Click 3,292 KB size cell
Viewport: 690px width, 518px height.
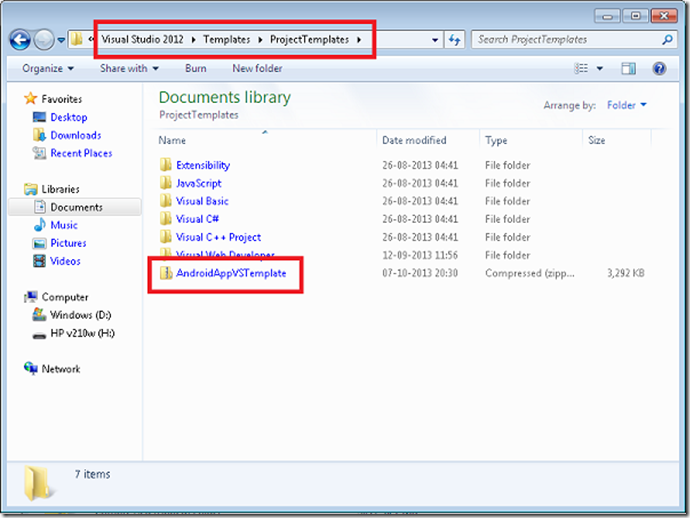[x=625, y=273]
